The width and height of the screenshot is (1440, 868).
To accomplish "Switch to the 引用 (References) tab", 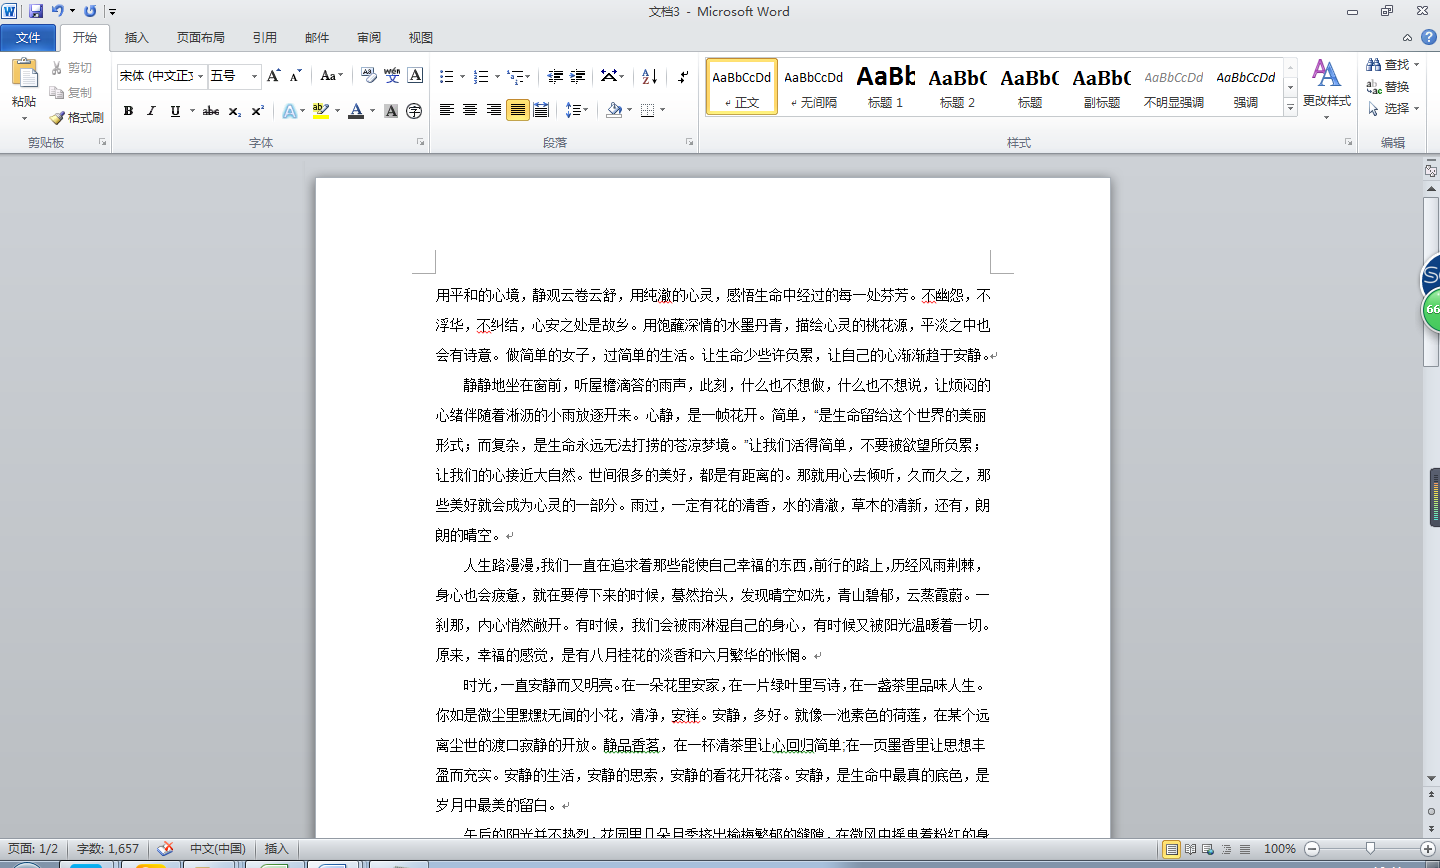I will (x=265, y=38).
